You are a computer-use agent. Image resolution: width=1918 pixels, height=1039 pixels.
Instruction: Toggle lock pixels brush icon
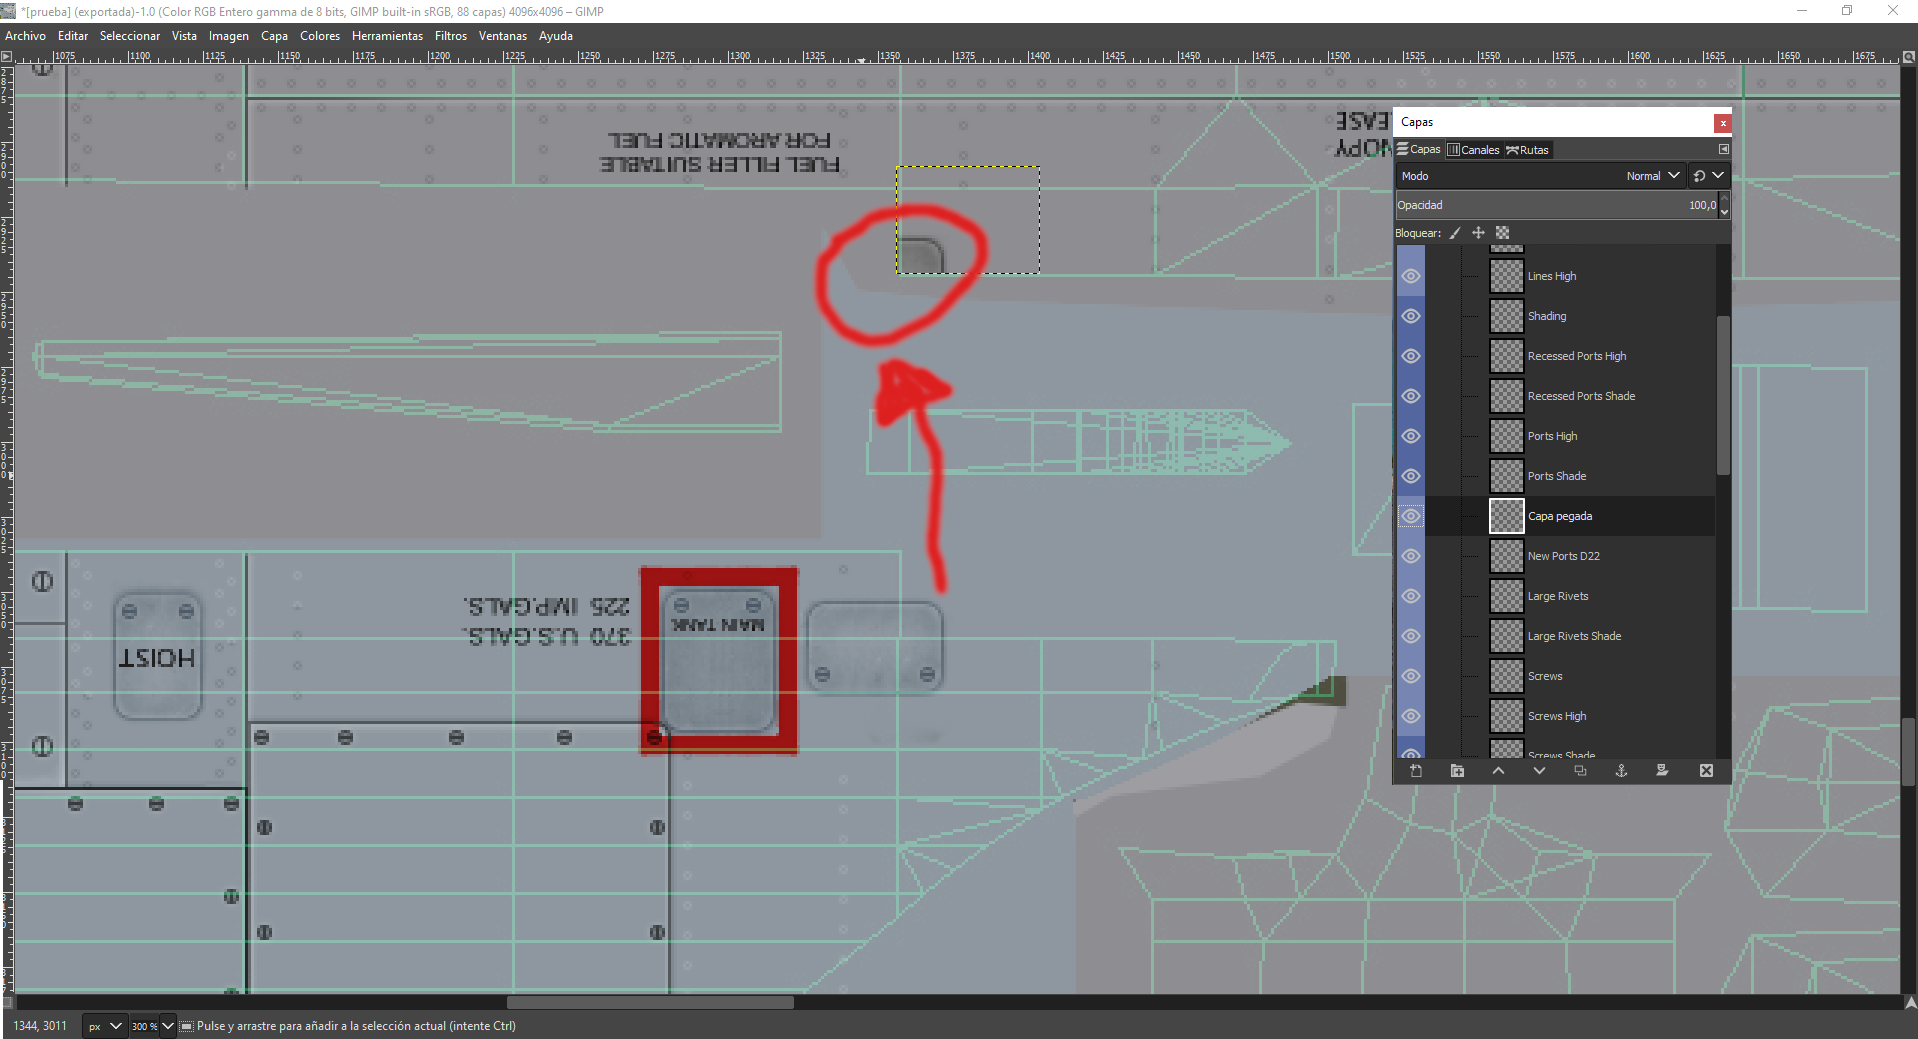pos(1455,233)
